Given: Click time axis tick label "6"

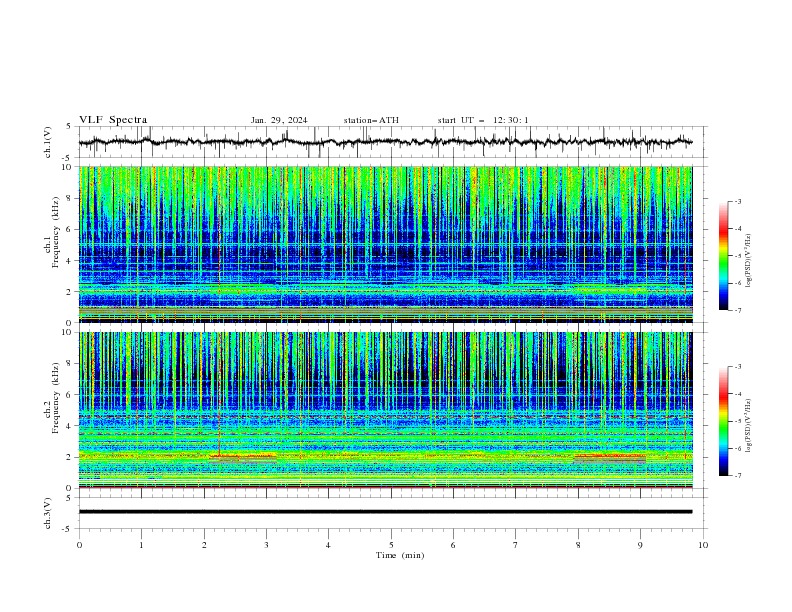Looking at the screenshot, I should click(453, 545).
